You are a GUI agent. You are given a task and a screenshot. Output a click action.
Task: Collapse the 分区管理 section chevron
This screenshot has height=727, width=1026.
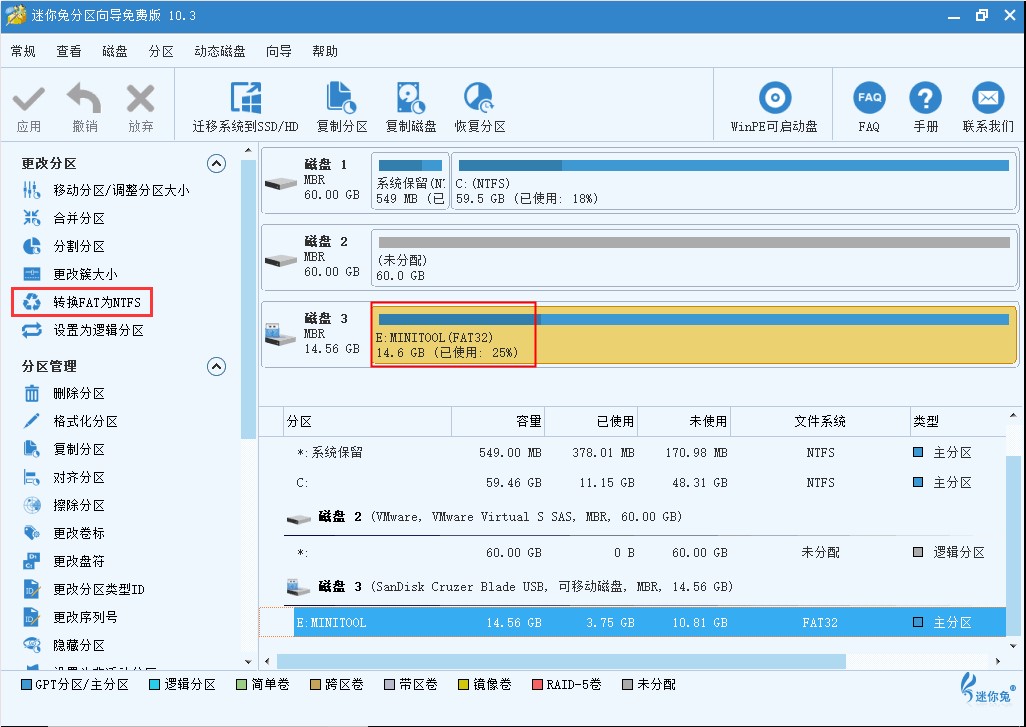(217, 366)
